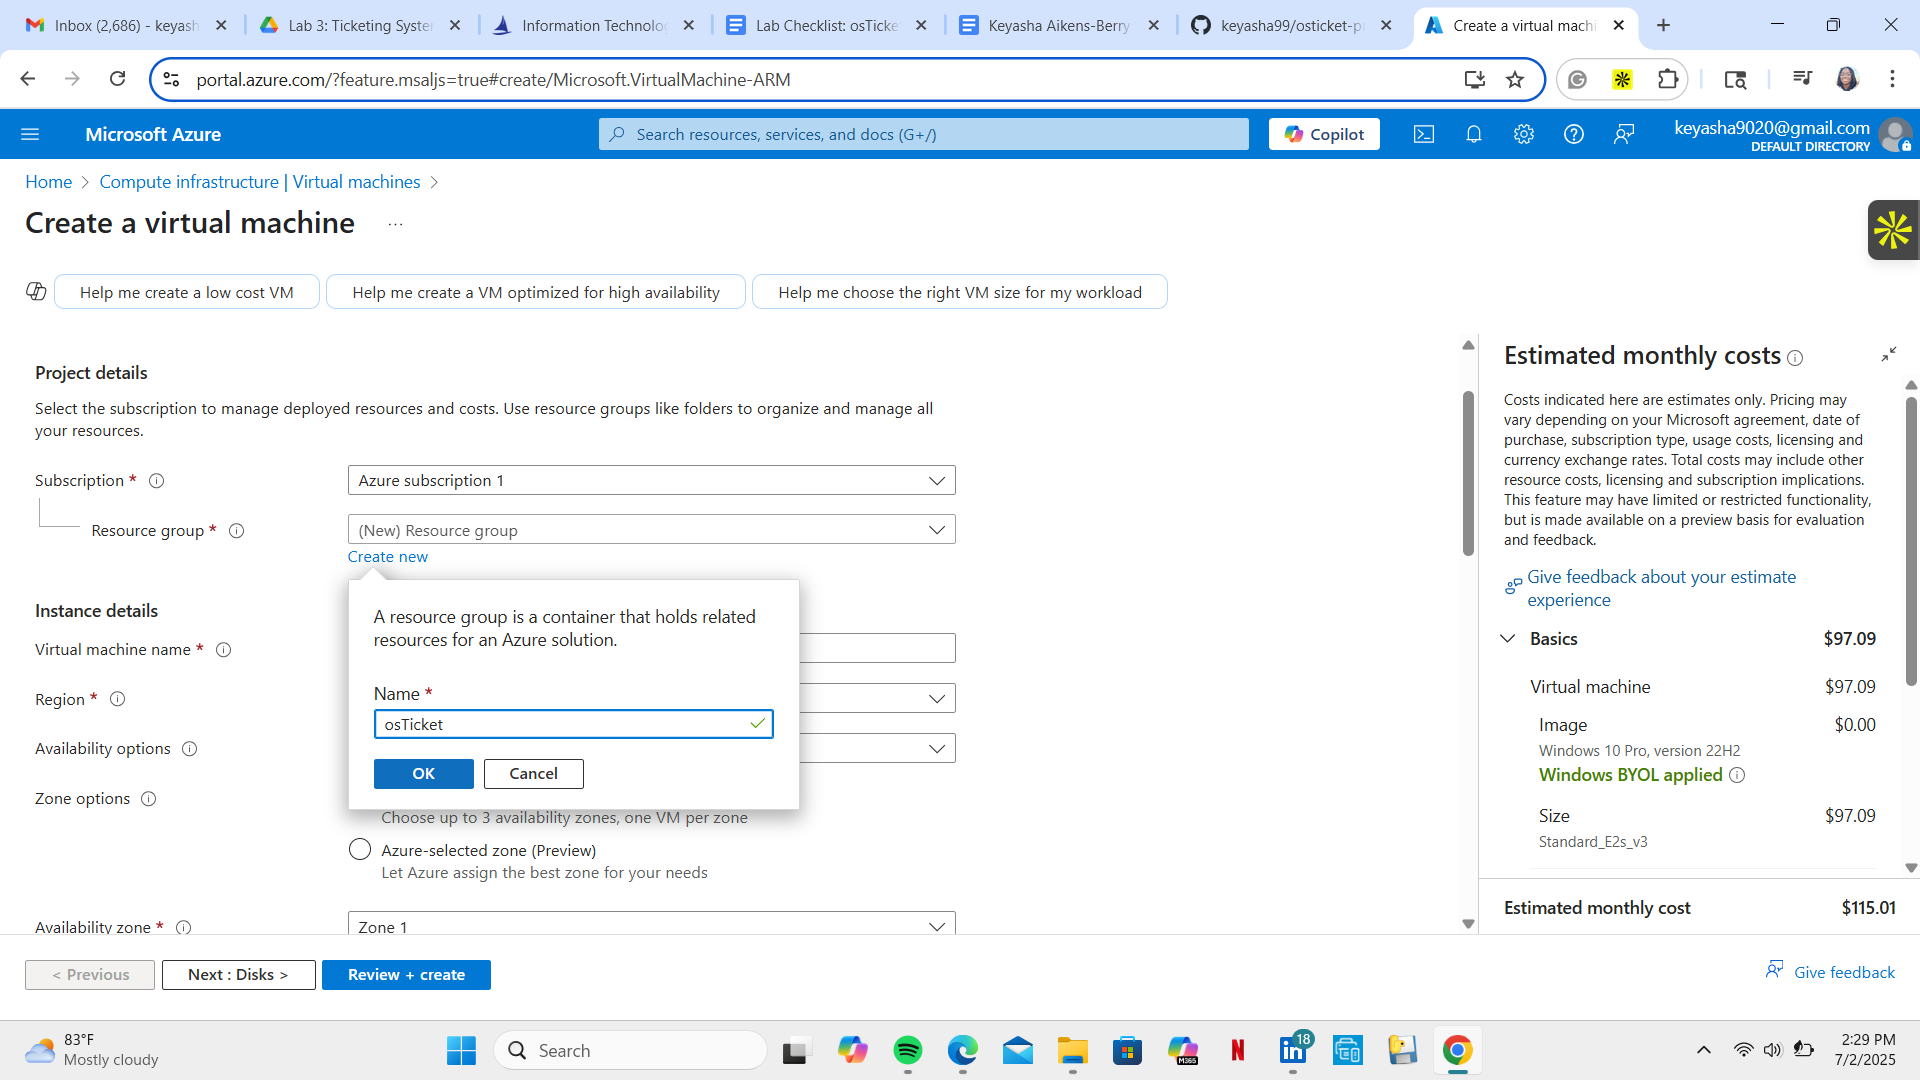Image resolution: width=1920 pixels, height=1080 pixels.
Task: Open File Explorer from the taskbar
Action: [x=1072, y=1050]
